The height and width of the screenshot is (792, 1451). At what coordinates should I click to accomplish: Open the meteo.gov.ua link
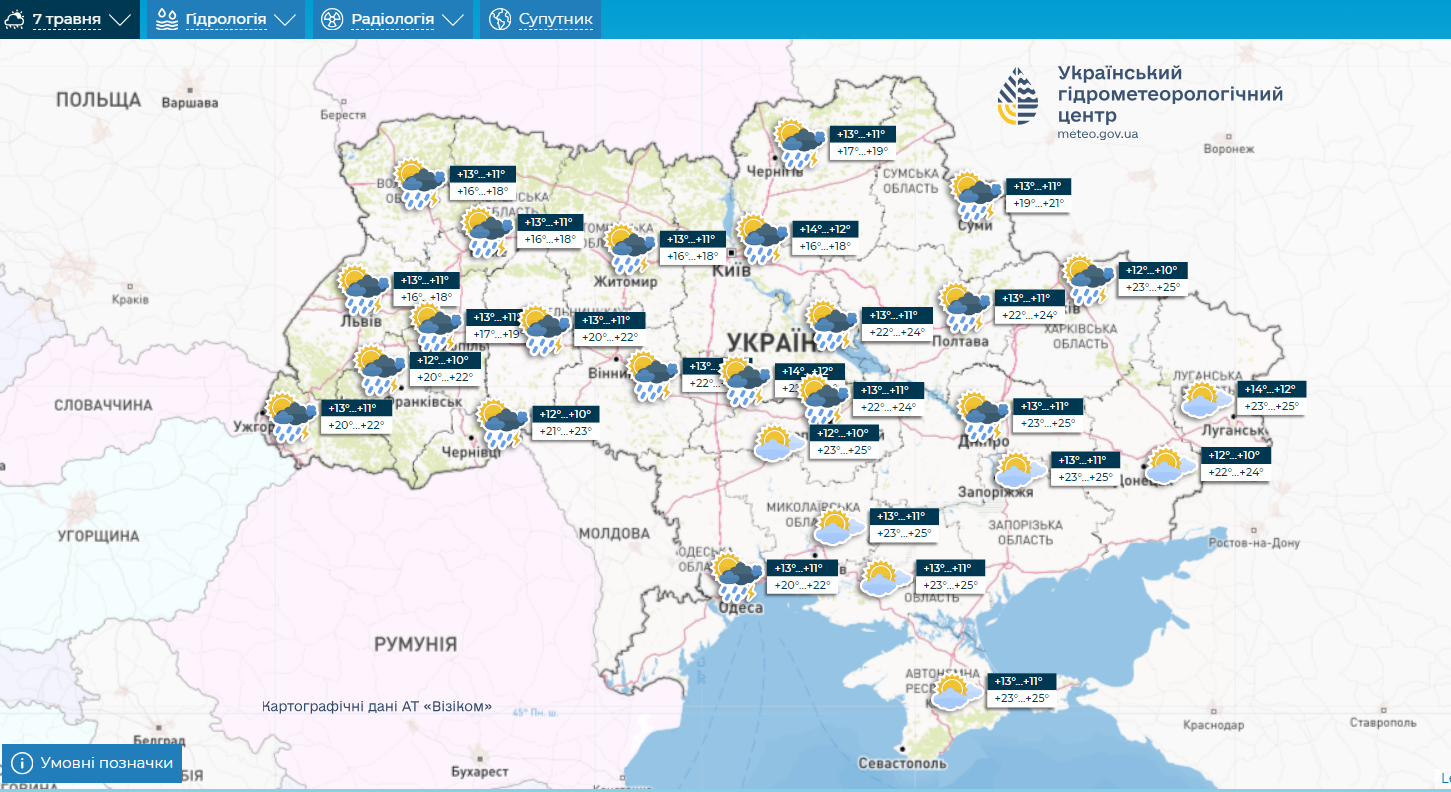(1097, 134)
